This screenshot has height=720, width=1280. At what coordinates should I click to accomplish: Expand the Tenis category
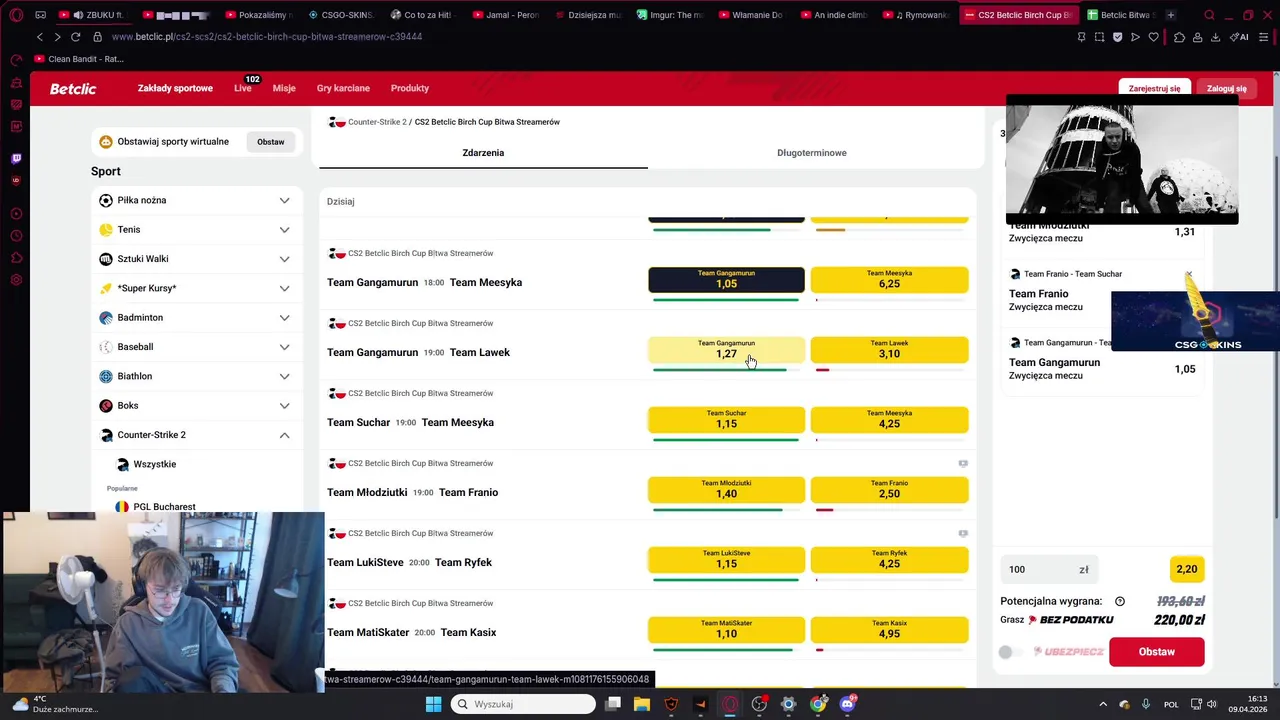point(284,229)
